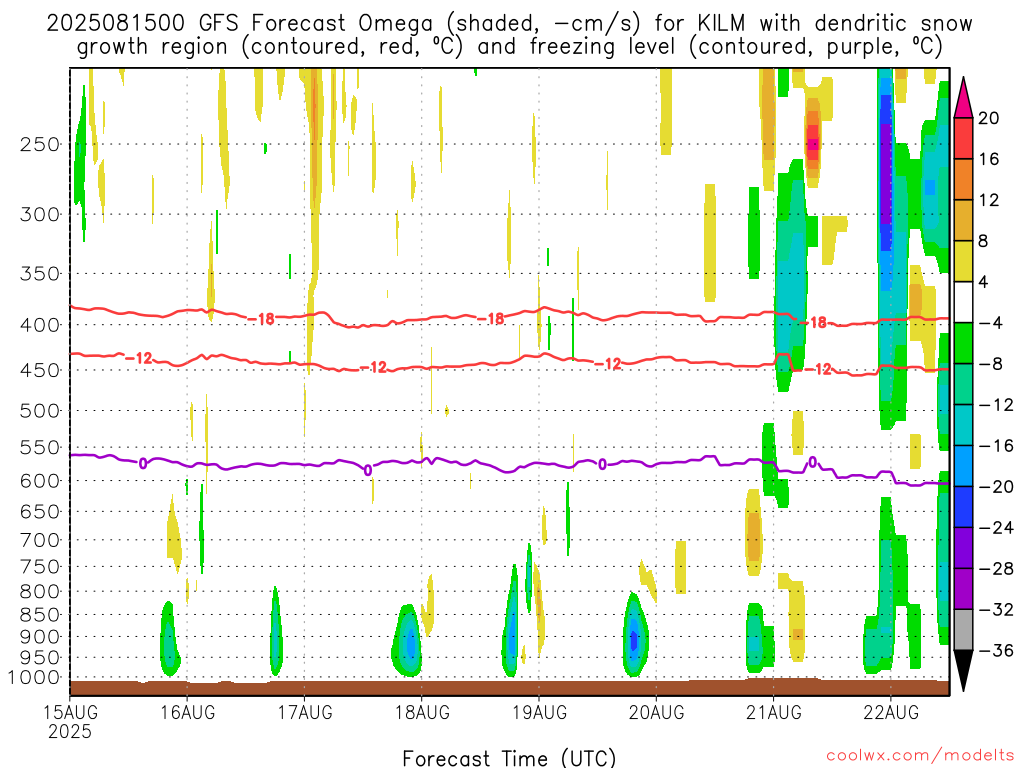Screen dimensions: 1024x768
Task: Click the purple swatch between -24 and -28
Action: tap(963, 548)
